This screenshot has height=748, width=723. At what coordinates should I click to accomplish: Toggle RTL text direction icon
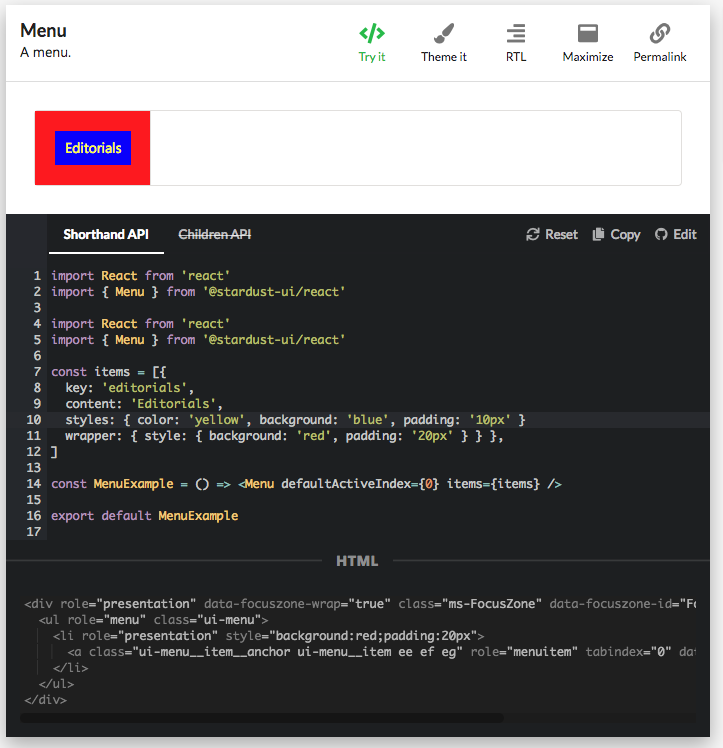(x=516, y=33)
